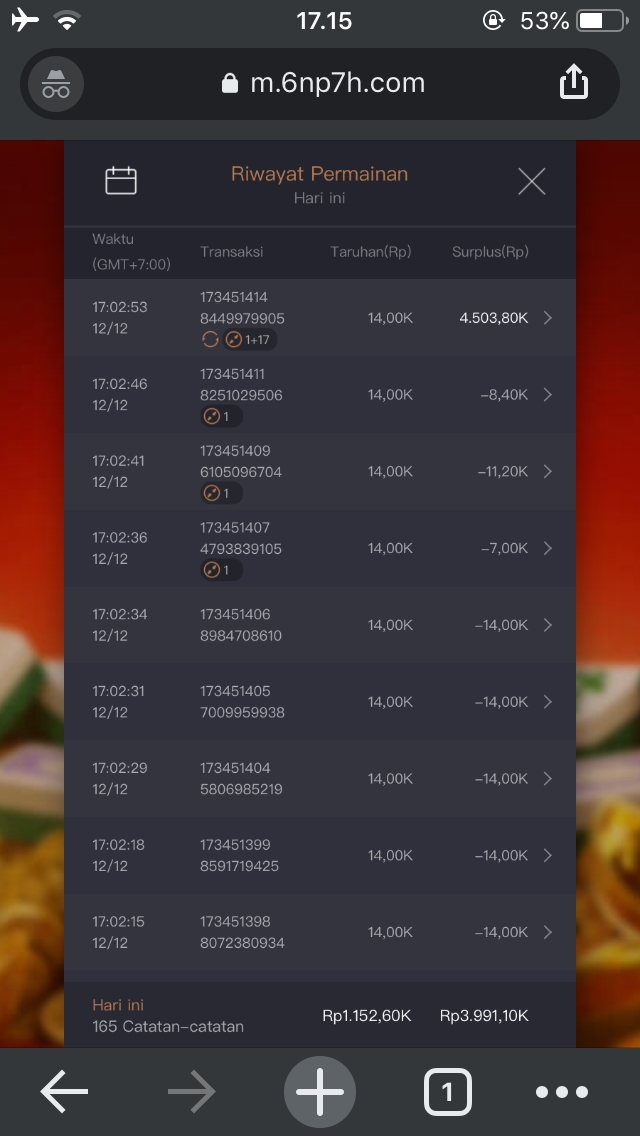Open the calendar date filter icon
Viewport: 640px width, 1136px height.
[121, 181]
